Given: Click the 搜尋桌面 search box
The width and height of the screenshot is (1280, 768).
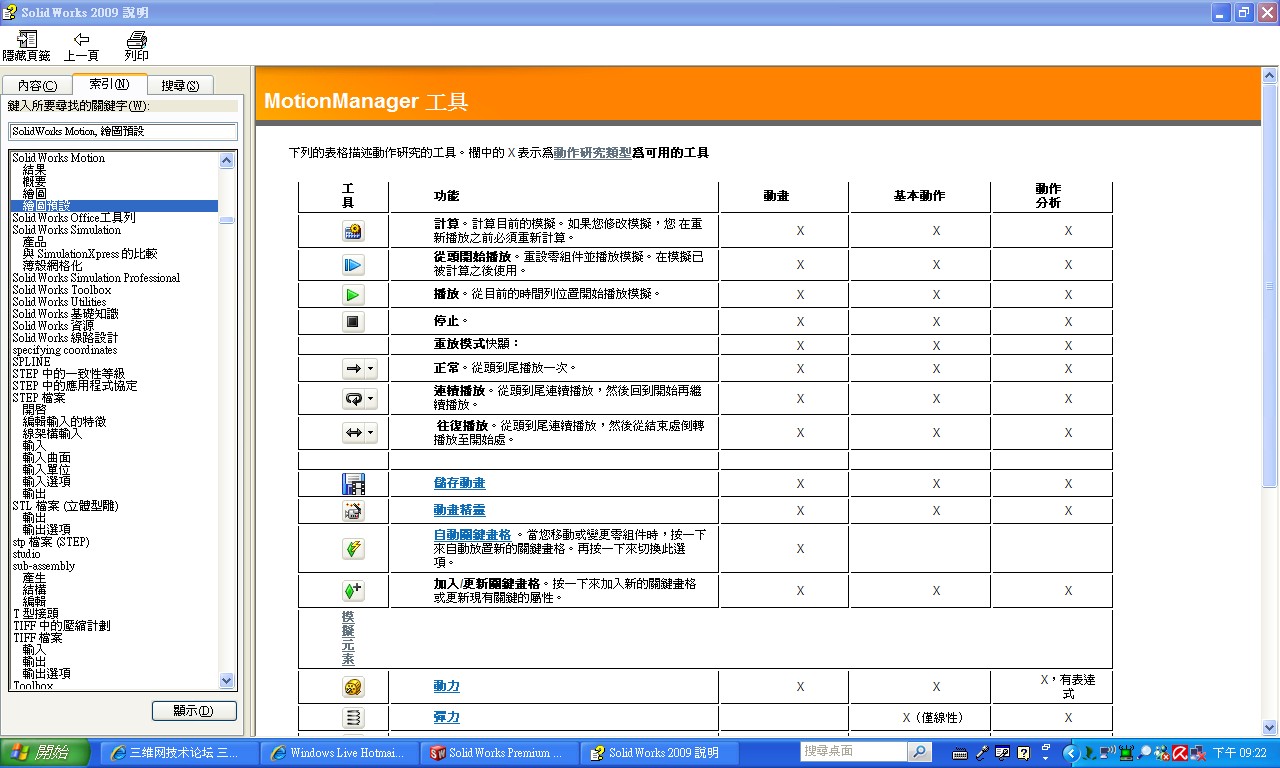Looking at the screenshot, I should point(853,752).
